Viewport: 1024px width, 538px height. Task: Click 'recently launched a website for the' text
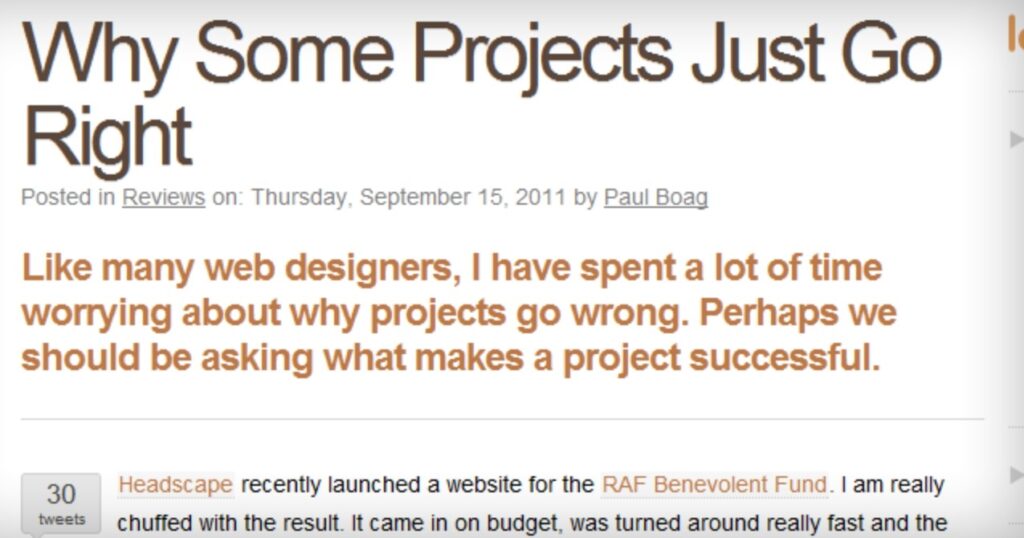[417, 485]
